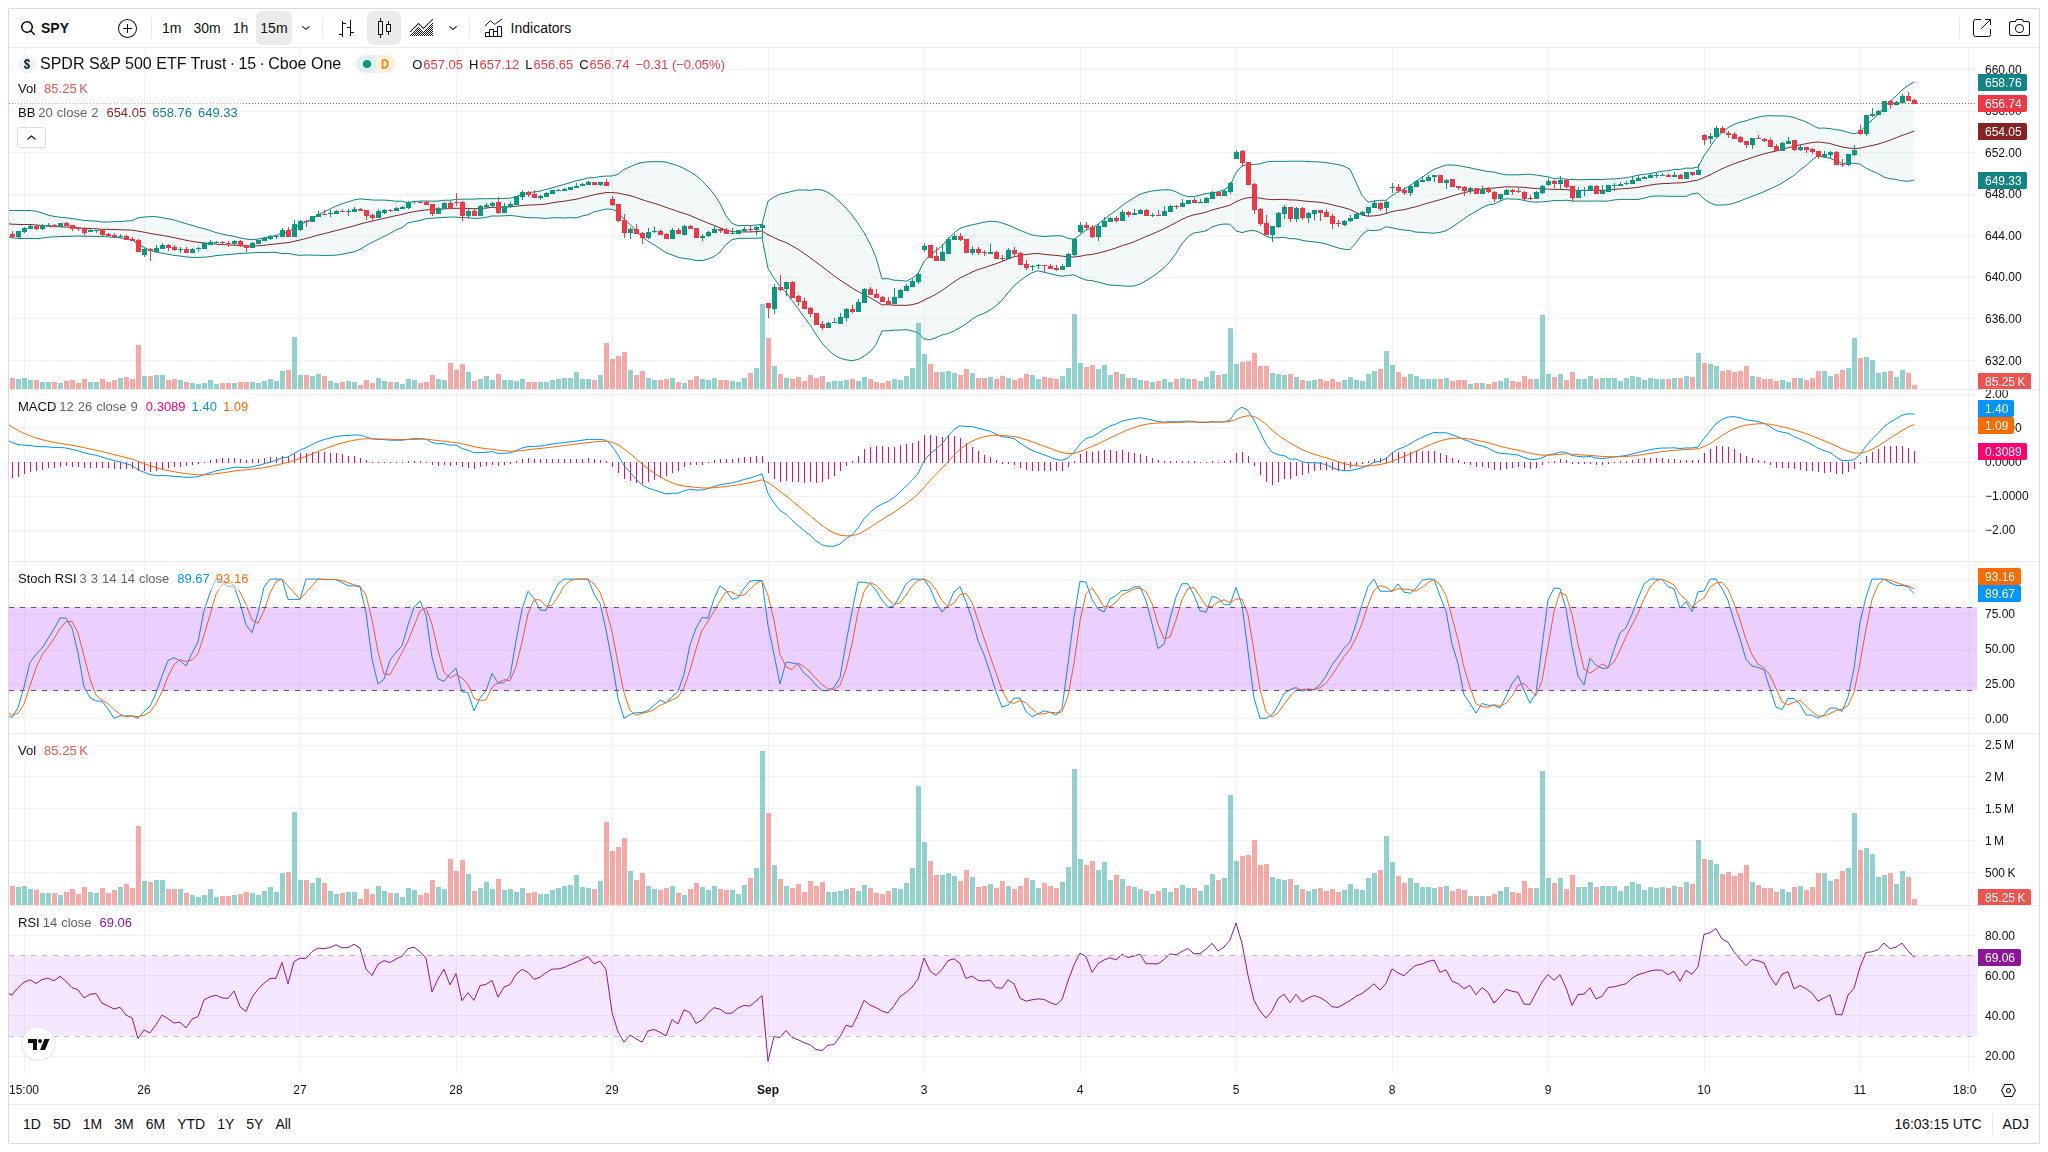Click the MACD 12 26 close 9 legend
The width and height of the screenshot is (2048, 1152).
point(78,407)
